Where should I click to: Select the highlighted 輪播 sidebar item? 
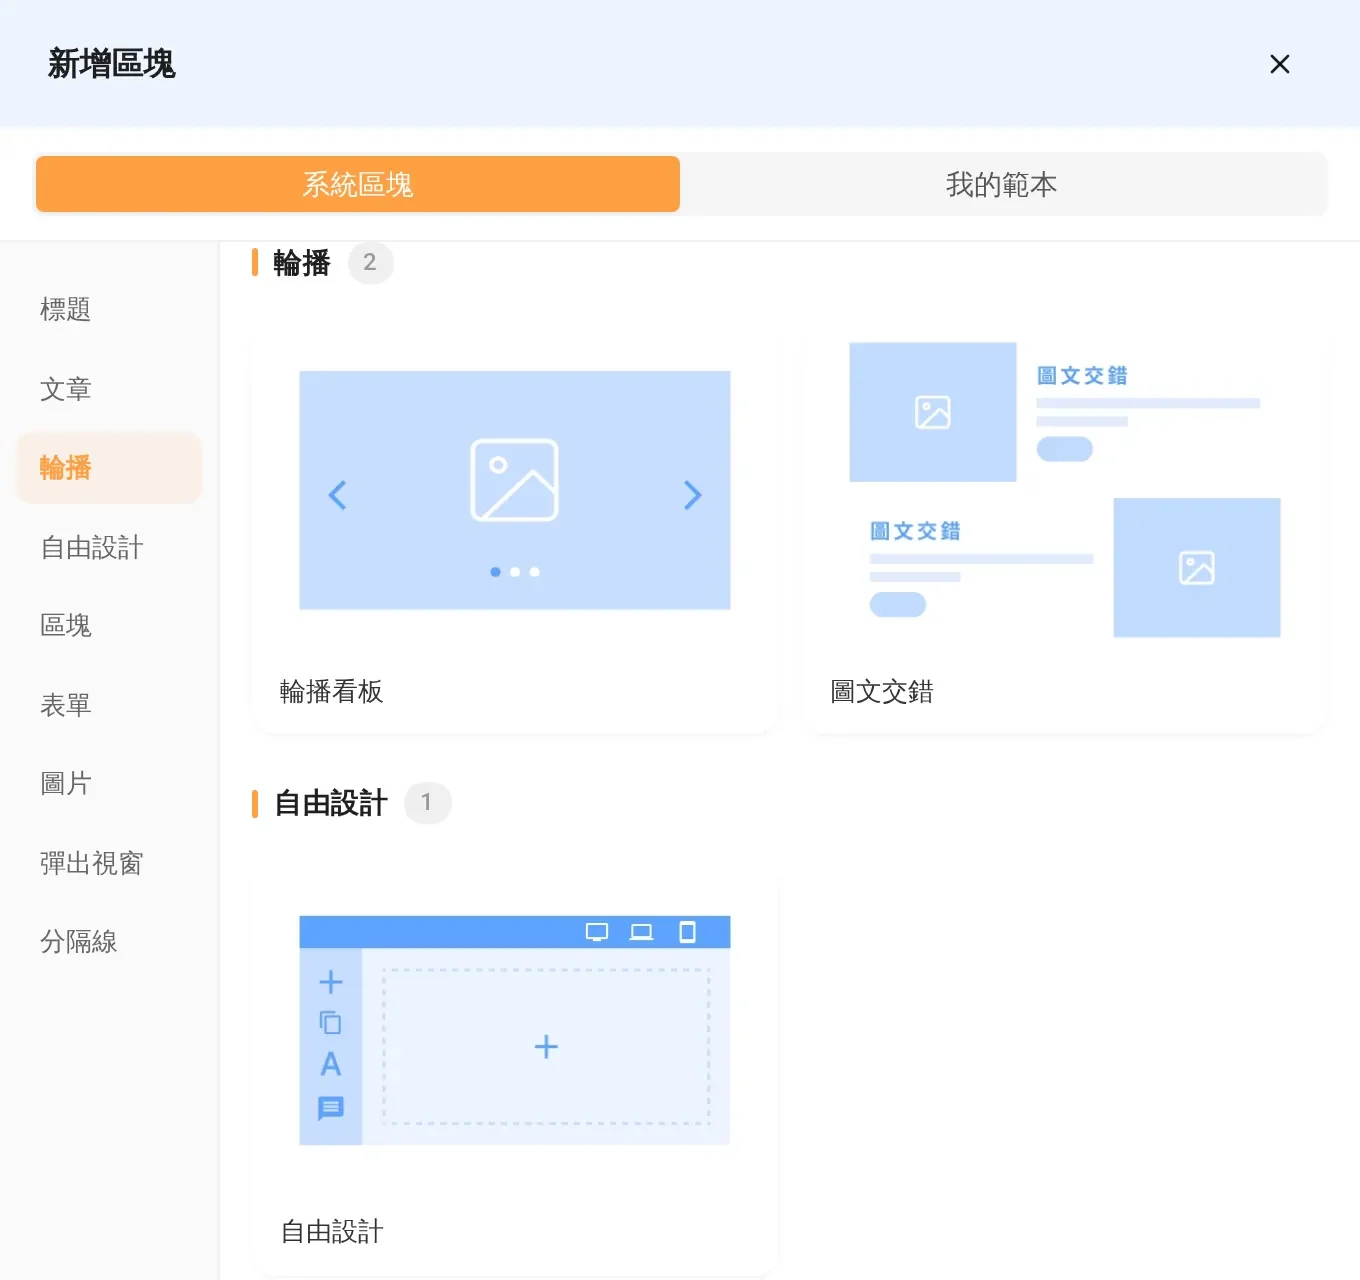coord(110,468)
